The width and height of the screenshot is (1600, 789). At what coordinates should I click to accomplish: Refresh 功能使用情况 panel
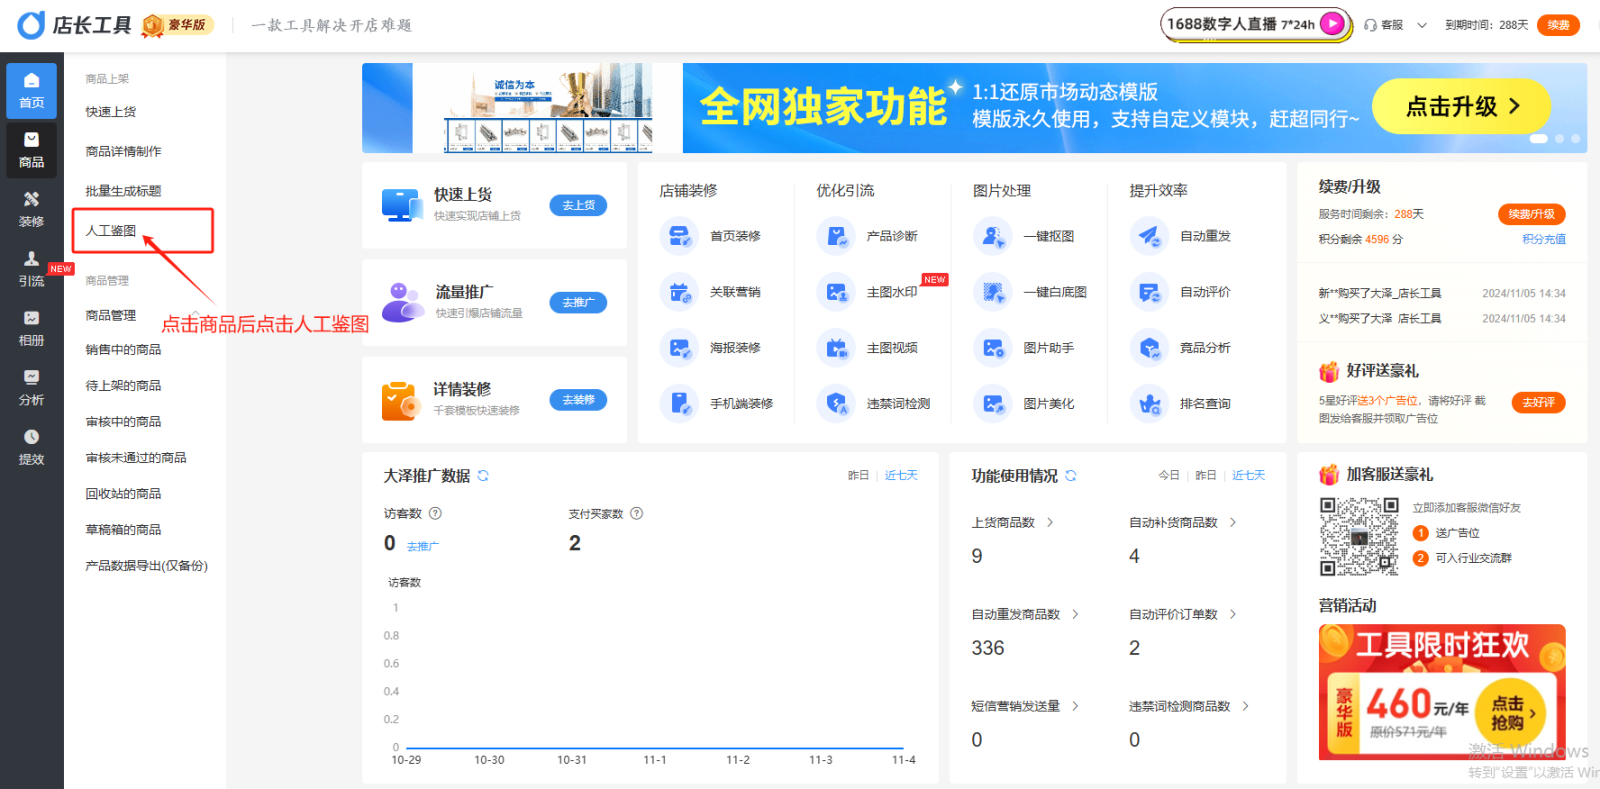(x=1071, y=476)
